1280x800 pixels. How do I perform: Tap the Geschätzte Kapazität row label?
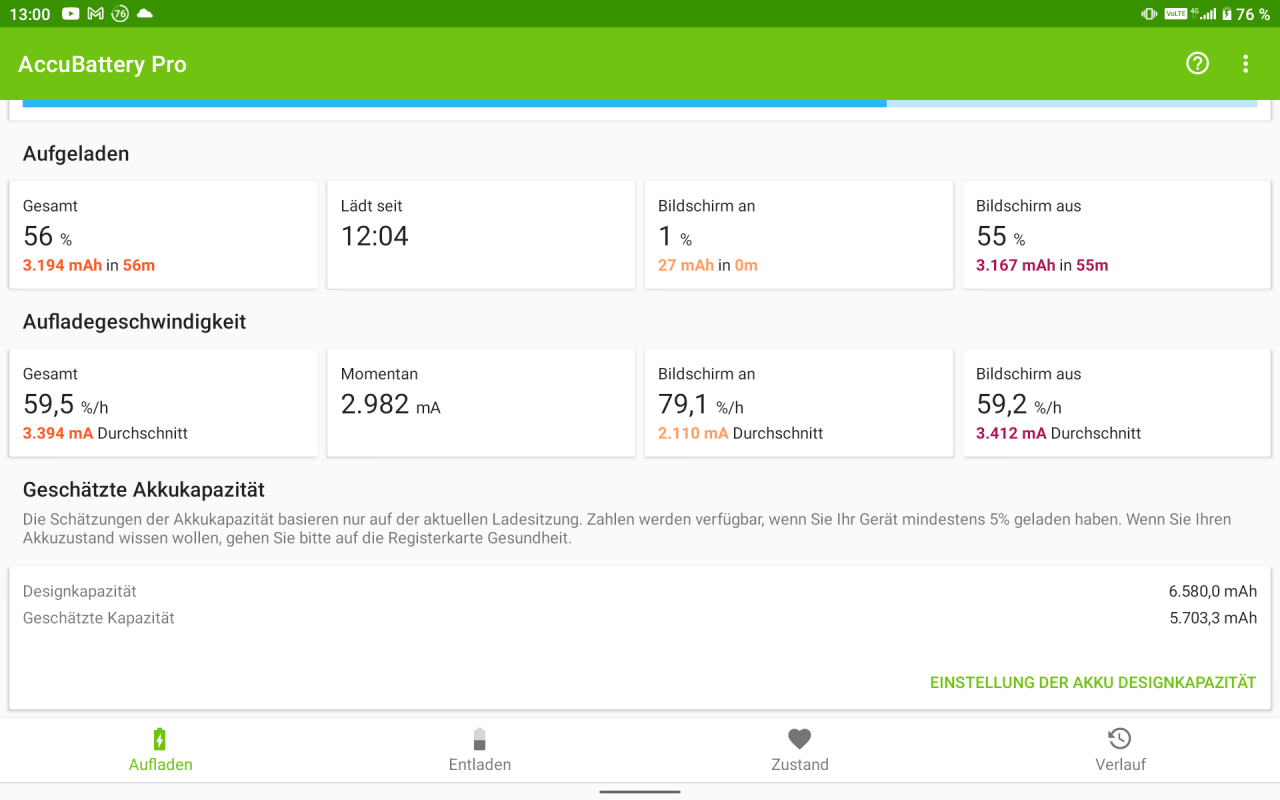[x=99, y=618]
